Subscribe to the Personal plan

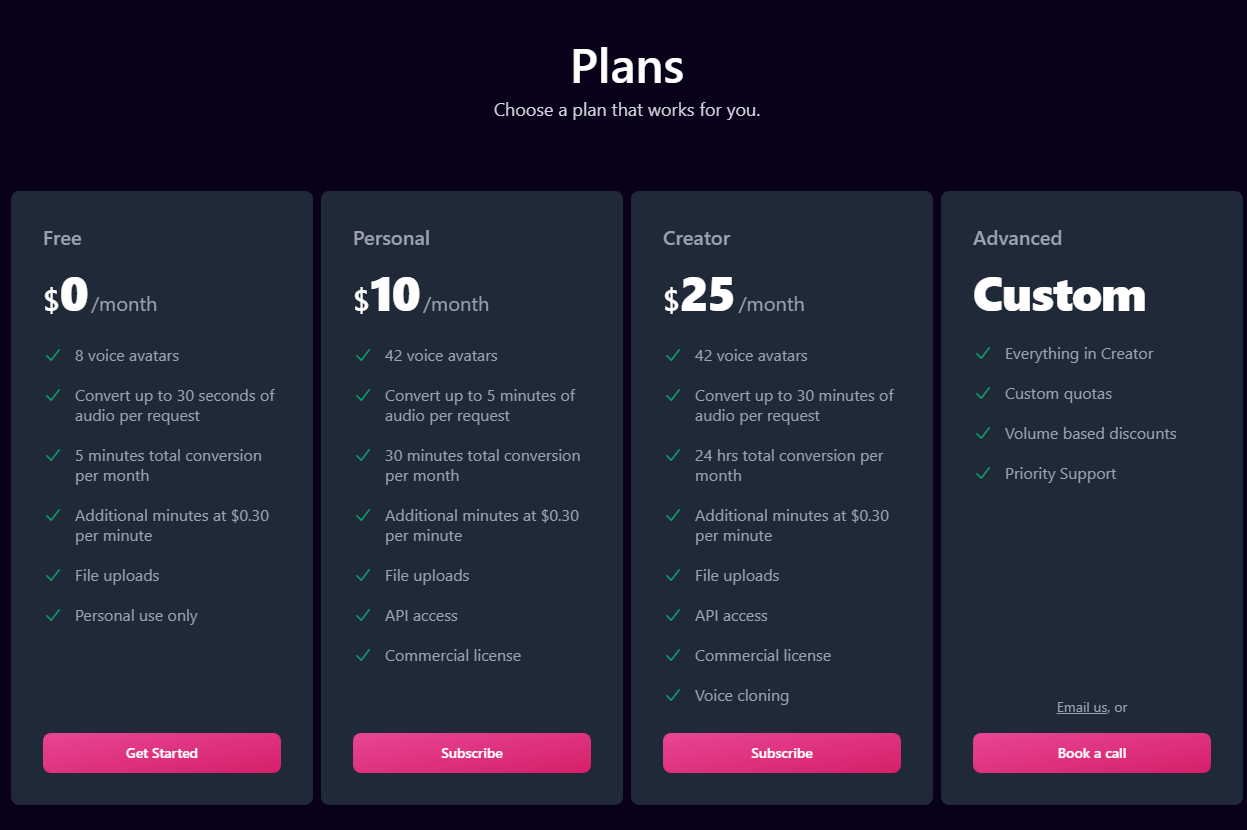click(x=472, y=753)
